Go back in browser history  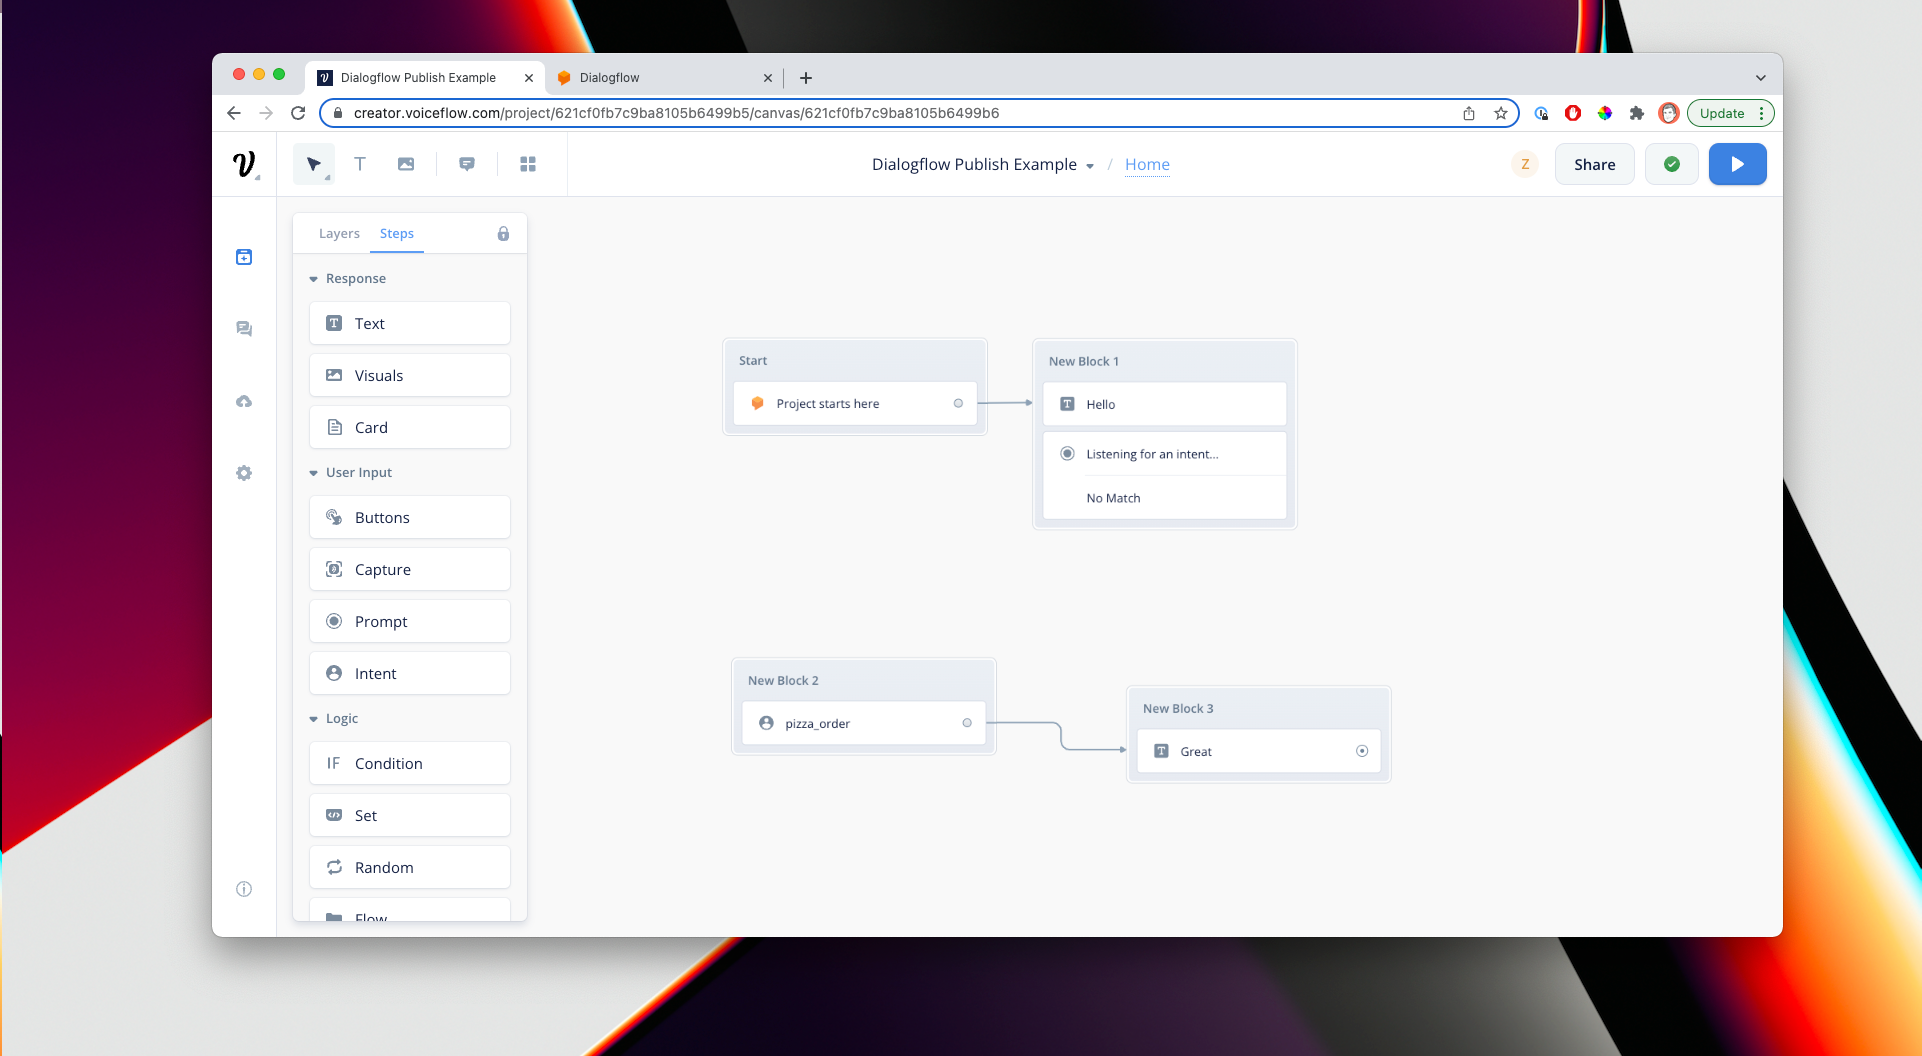234,113
